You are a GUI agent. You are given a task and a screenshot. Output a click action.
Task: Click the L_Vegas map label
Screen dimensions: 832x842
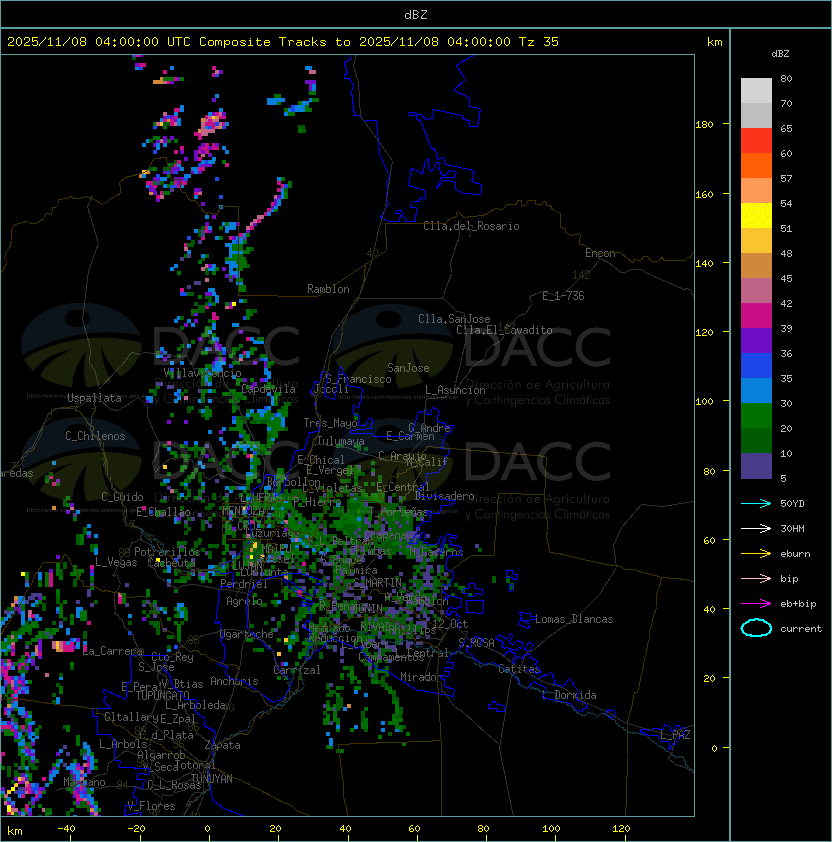(116, 562)
